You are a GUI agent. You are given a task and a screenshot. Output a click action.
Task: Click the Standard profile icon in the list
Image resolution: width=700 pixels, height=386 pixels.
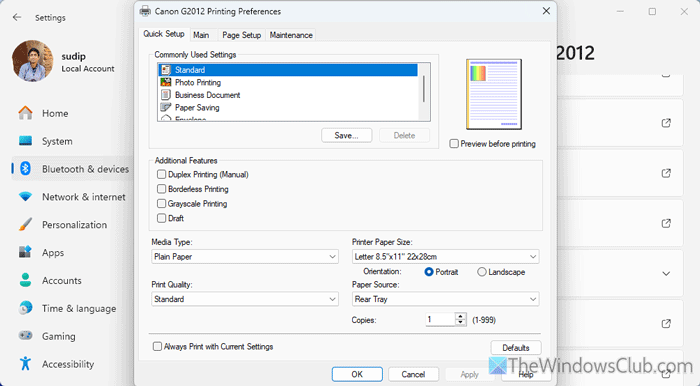pyautogui.click(x=166, y=70)
